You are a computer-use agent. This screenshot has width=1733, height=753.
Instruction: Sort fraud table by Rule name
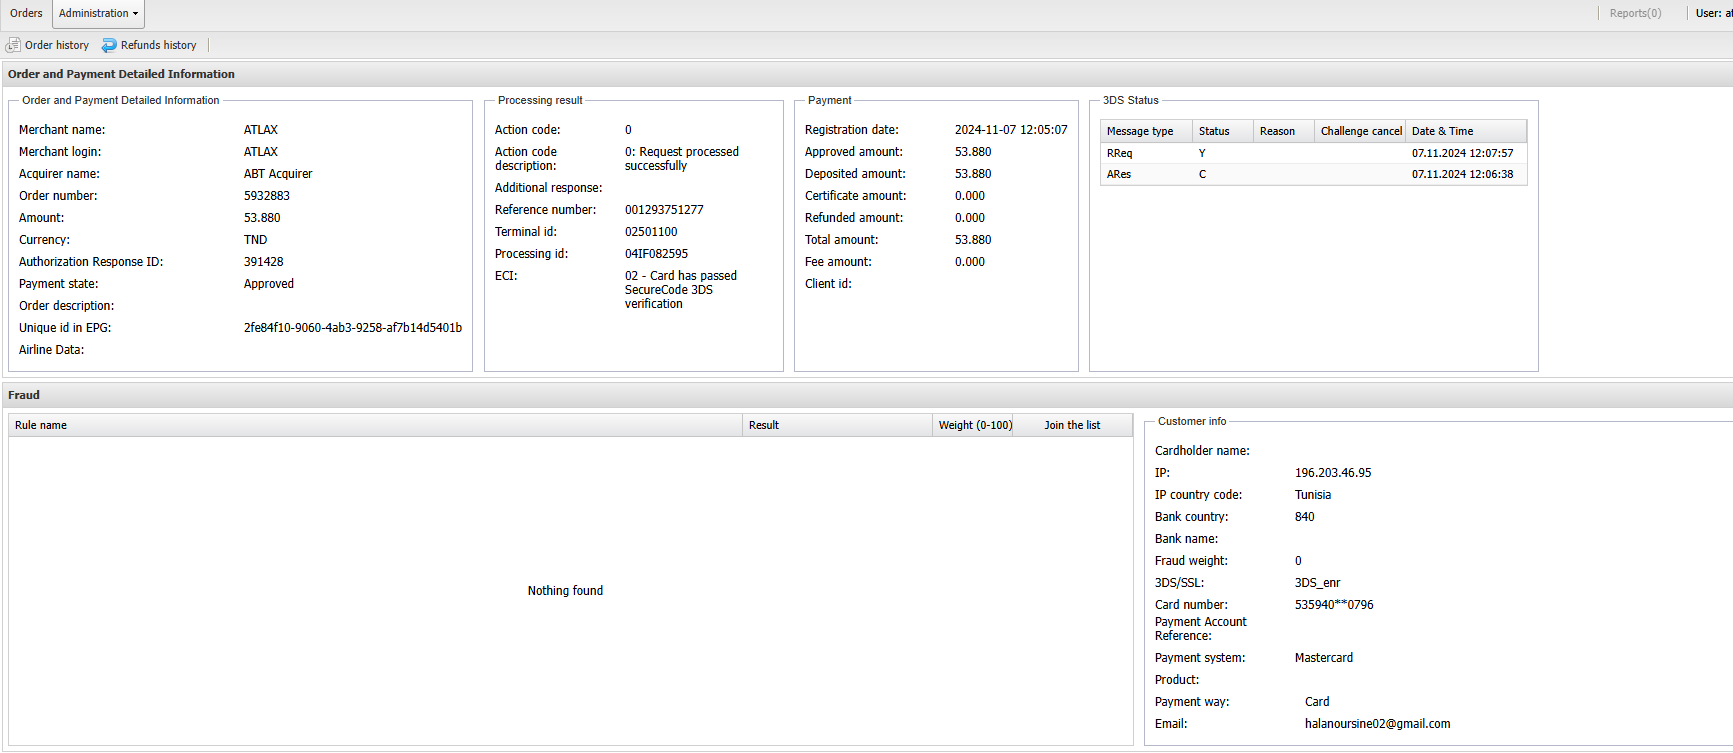[x=41, y=425]
